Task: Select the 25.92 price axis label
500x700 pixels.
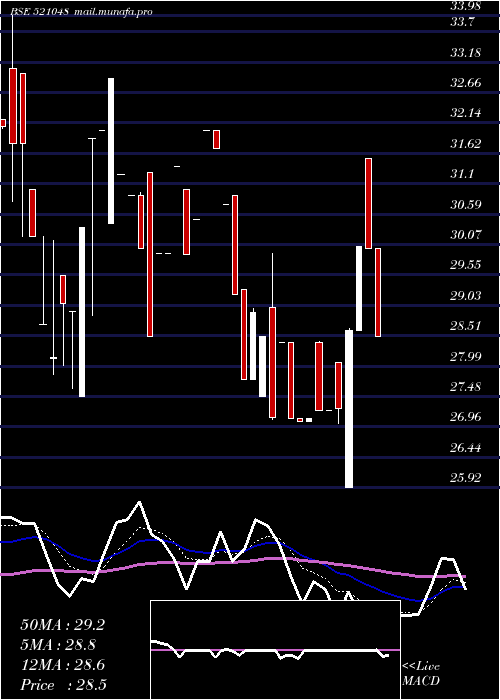Action: pos(466,478)
